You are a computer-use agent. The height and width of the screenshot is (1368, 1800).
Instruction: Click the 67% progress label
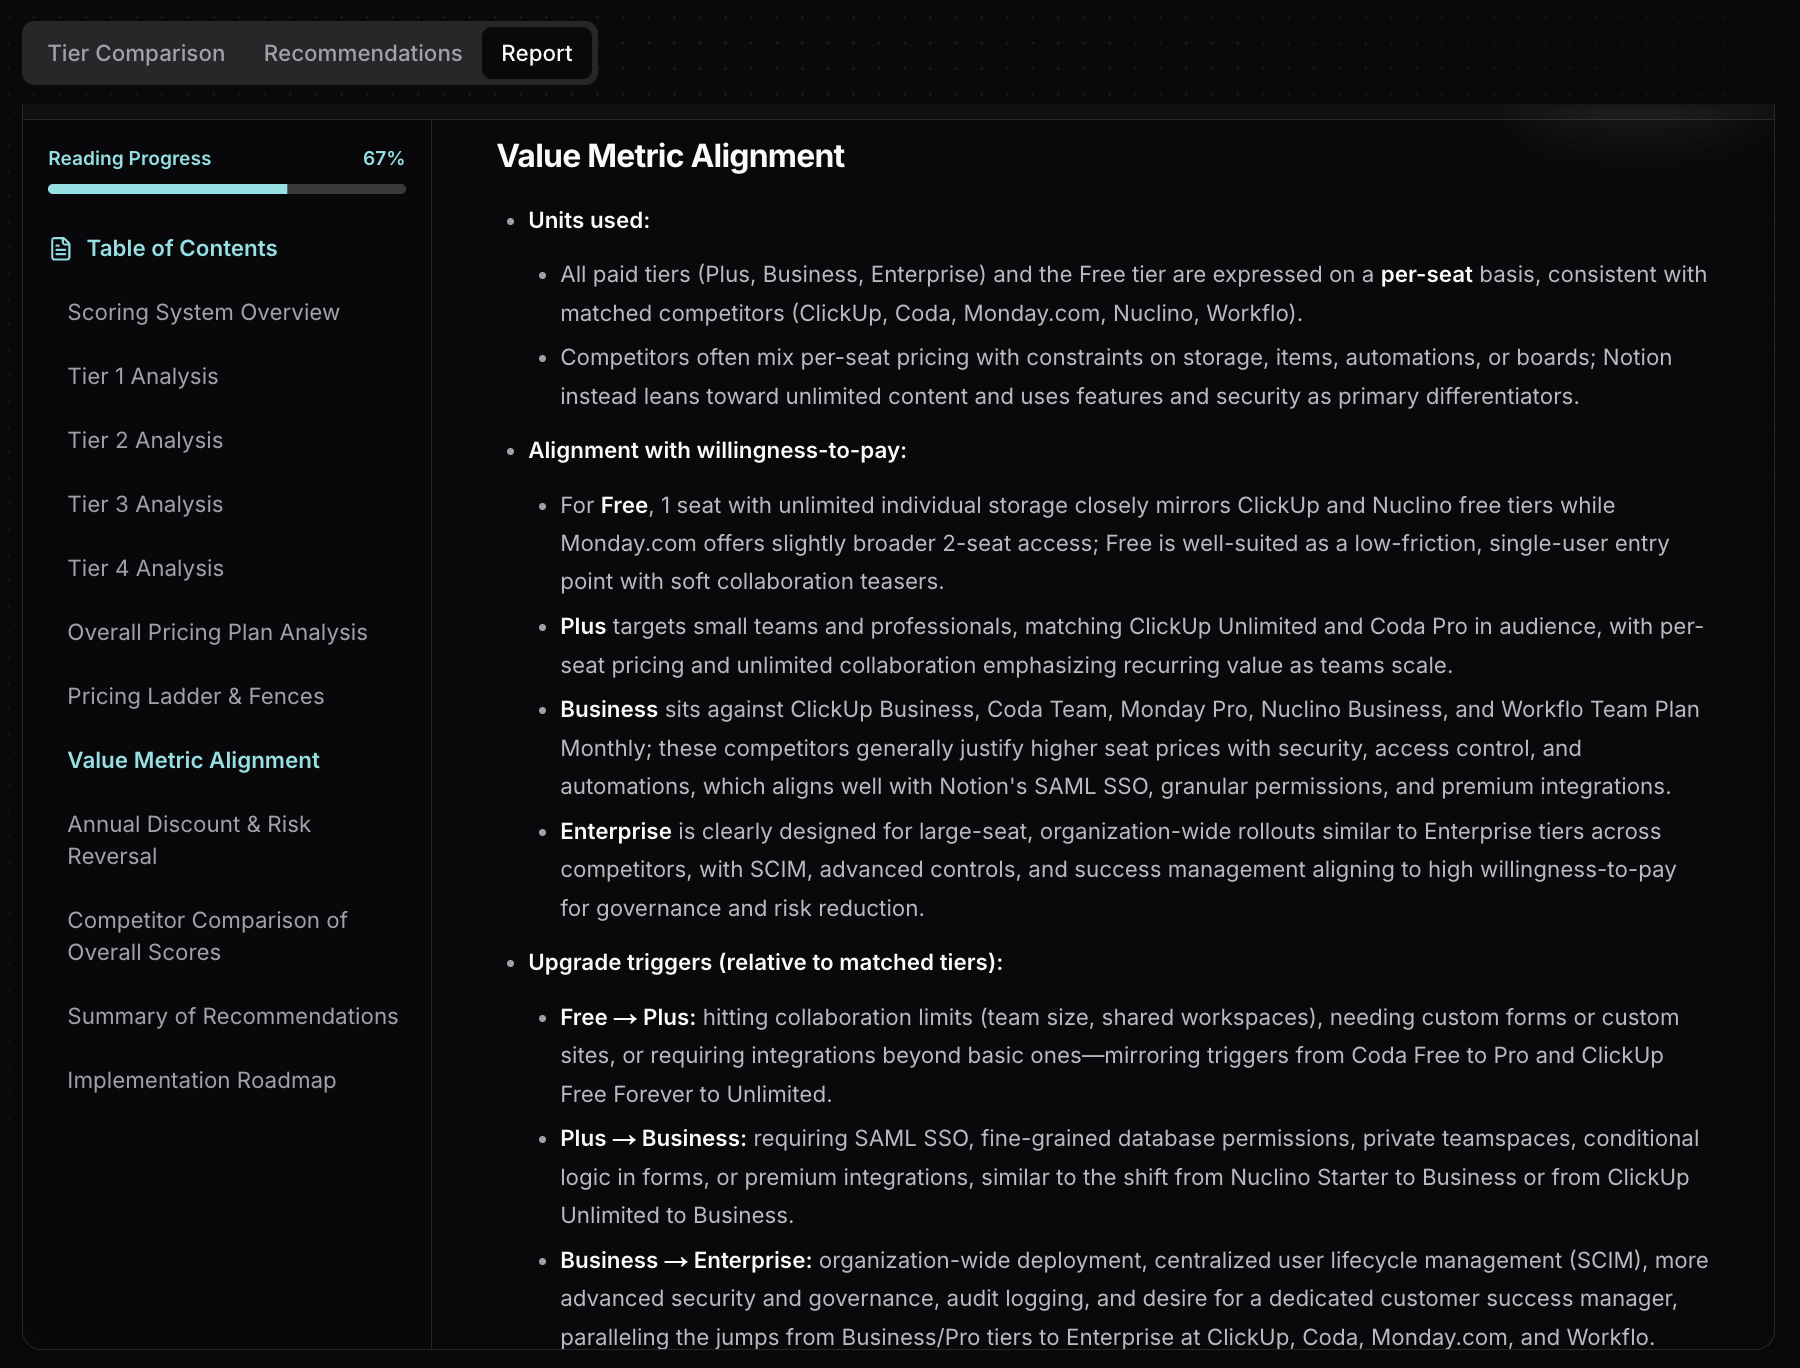point(384,158)
